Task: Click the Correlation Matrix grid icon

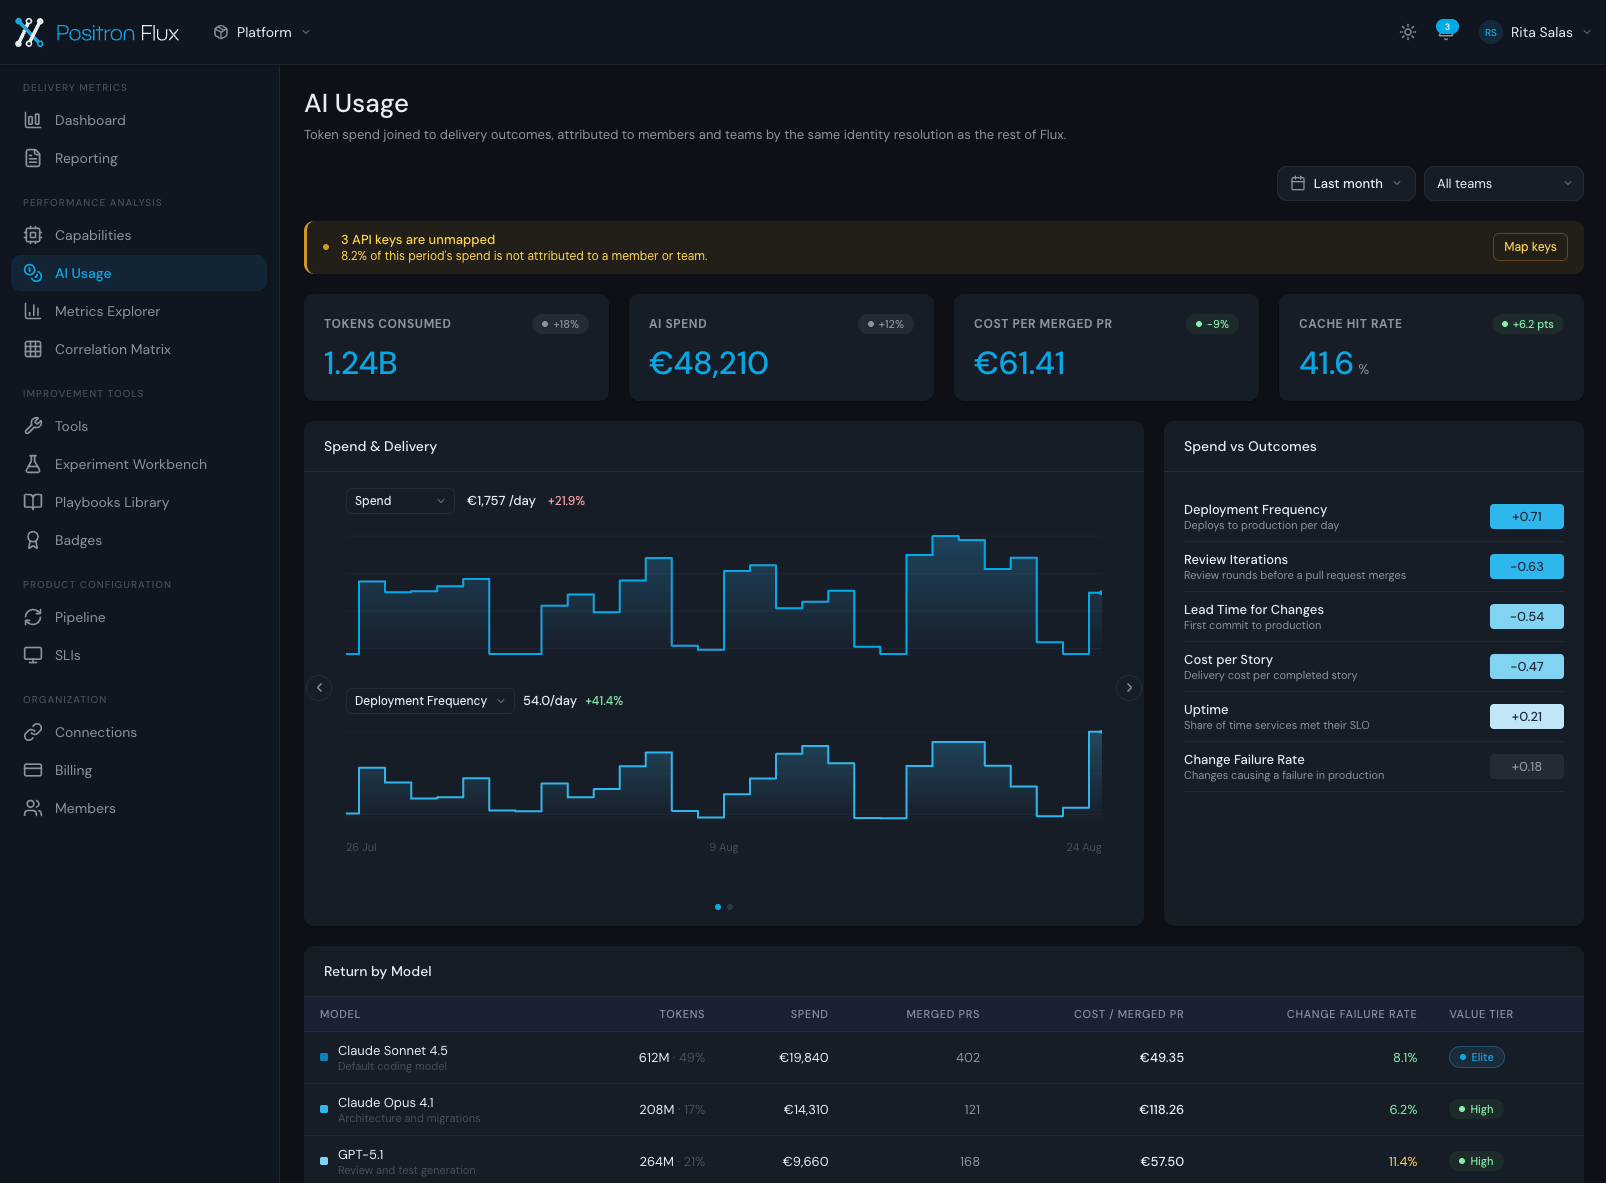Action: pos(33,349)
